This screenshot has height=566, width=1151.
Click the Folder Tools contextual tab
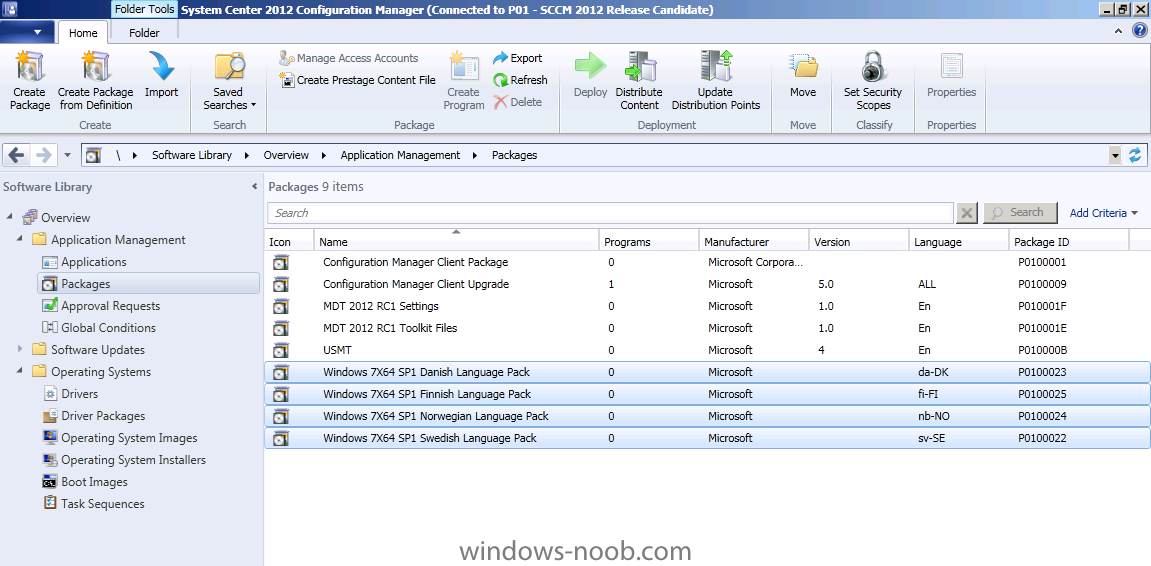point(145,10)
